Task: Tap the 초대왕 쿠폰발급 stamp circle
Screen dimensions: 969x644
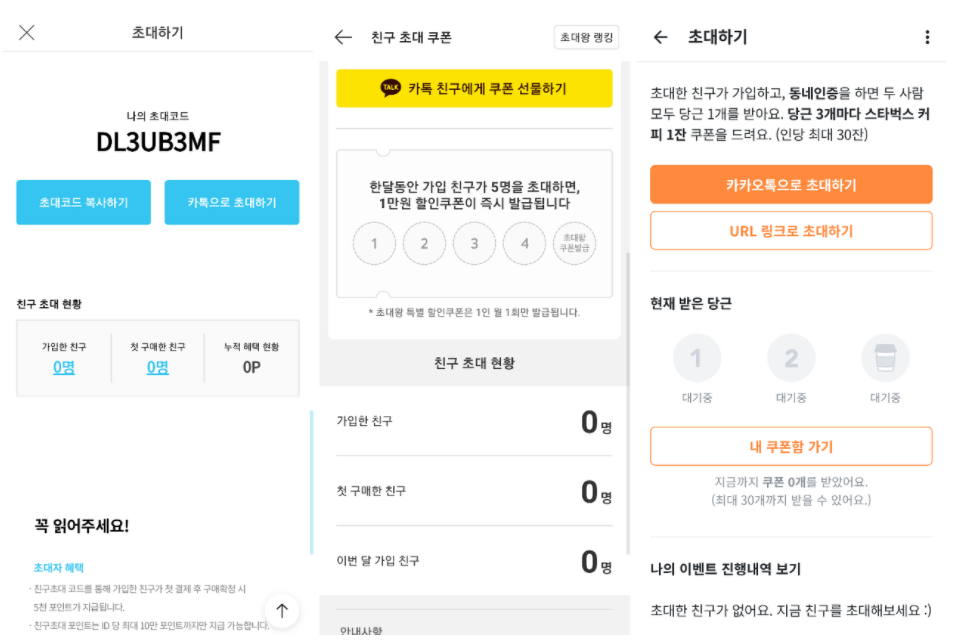Action: (x=574, y=244)
